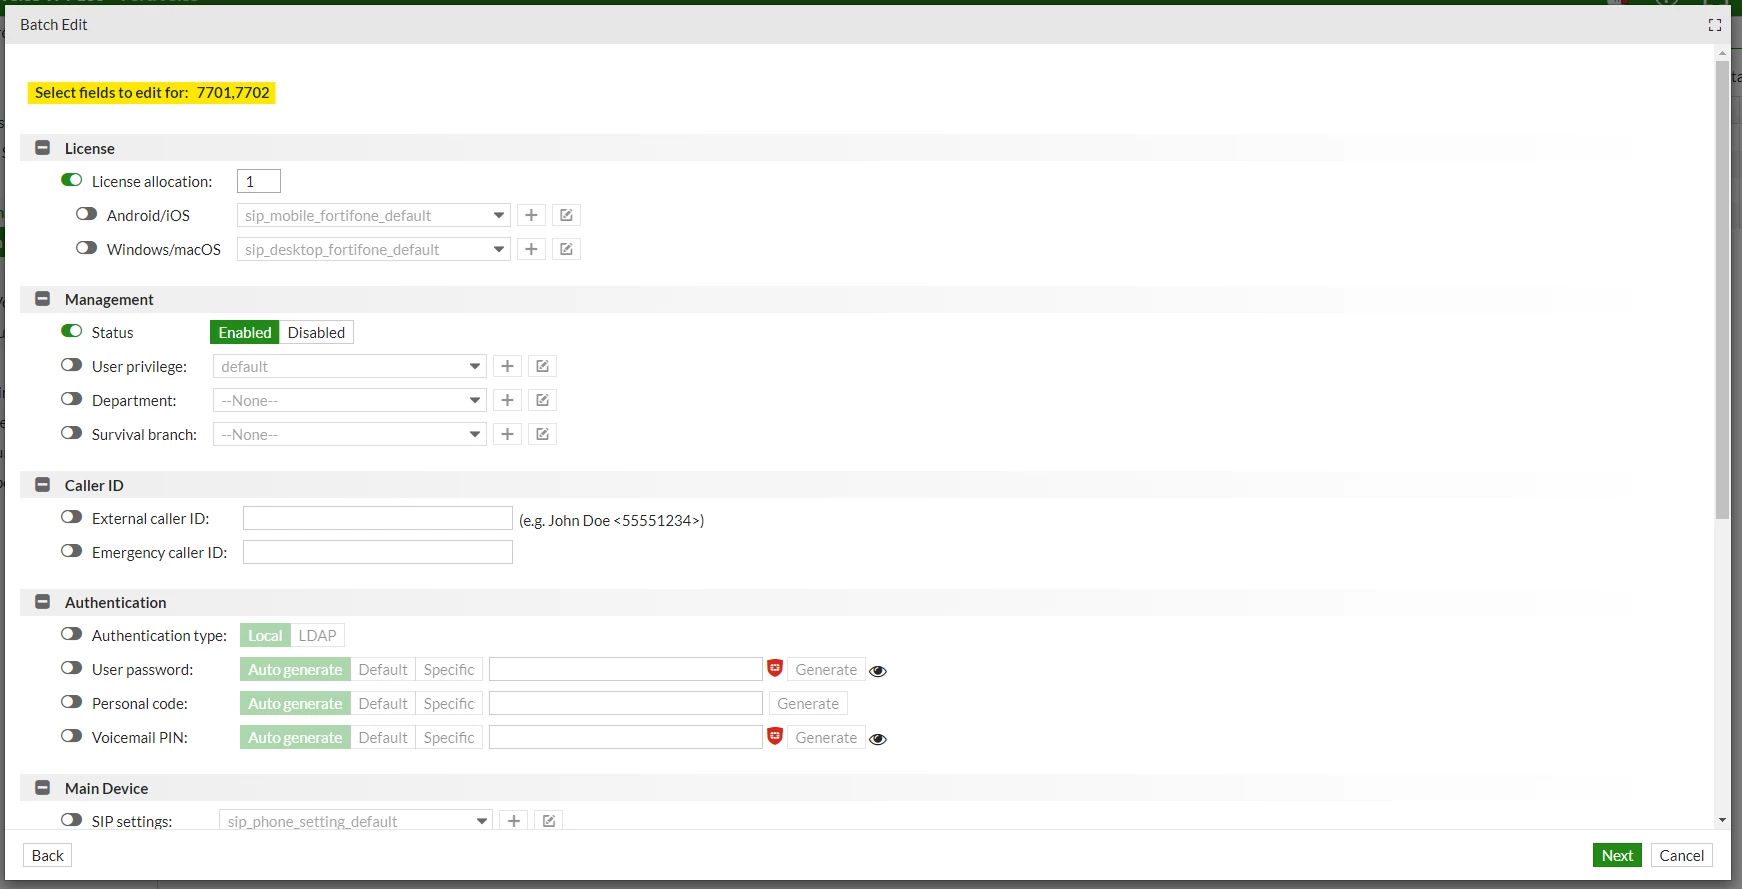This screenshot has height=889, width=1742.
Task: Enable the Android/iOS toggle
Action: (86, 214)
